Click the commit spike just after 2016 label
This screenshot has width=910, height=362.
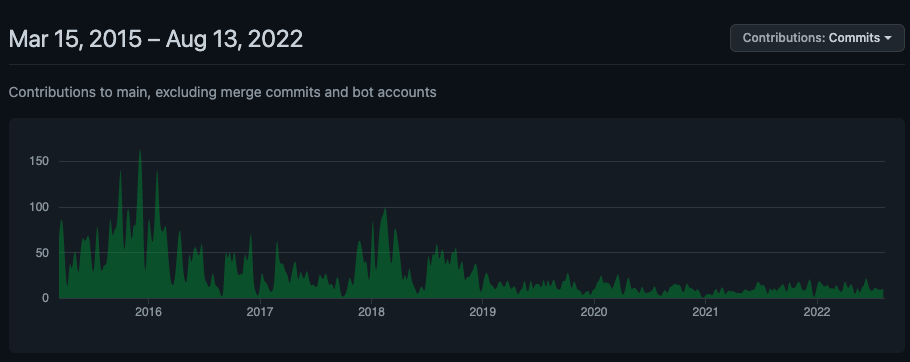point(157,172)
